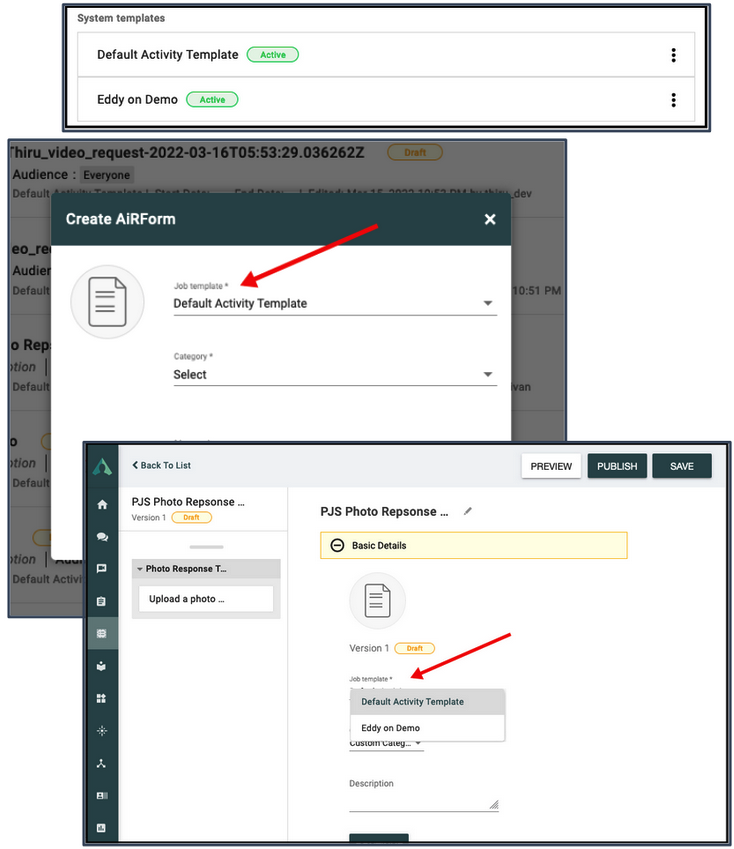
Task: Click the PUBLISH button
Action: point(617,466)
